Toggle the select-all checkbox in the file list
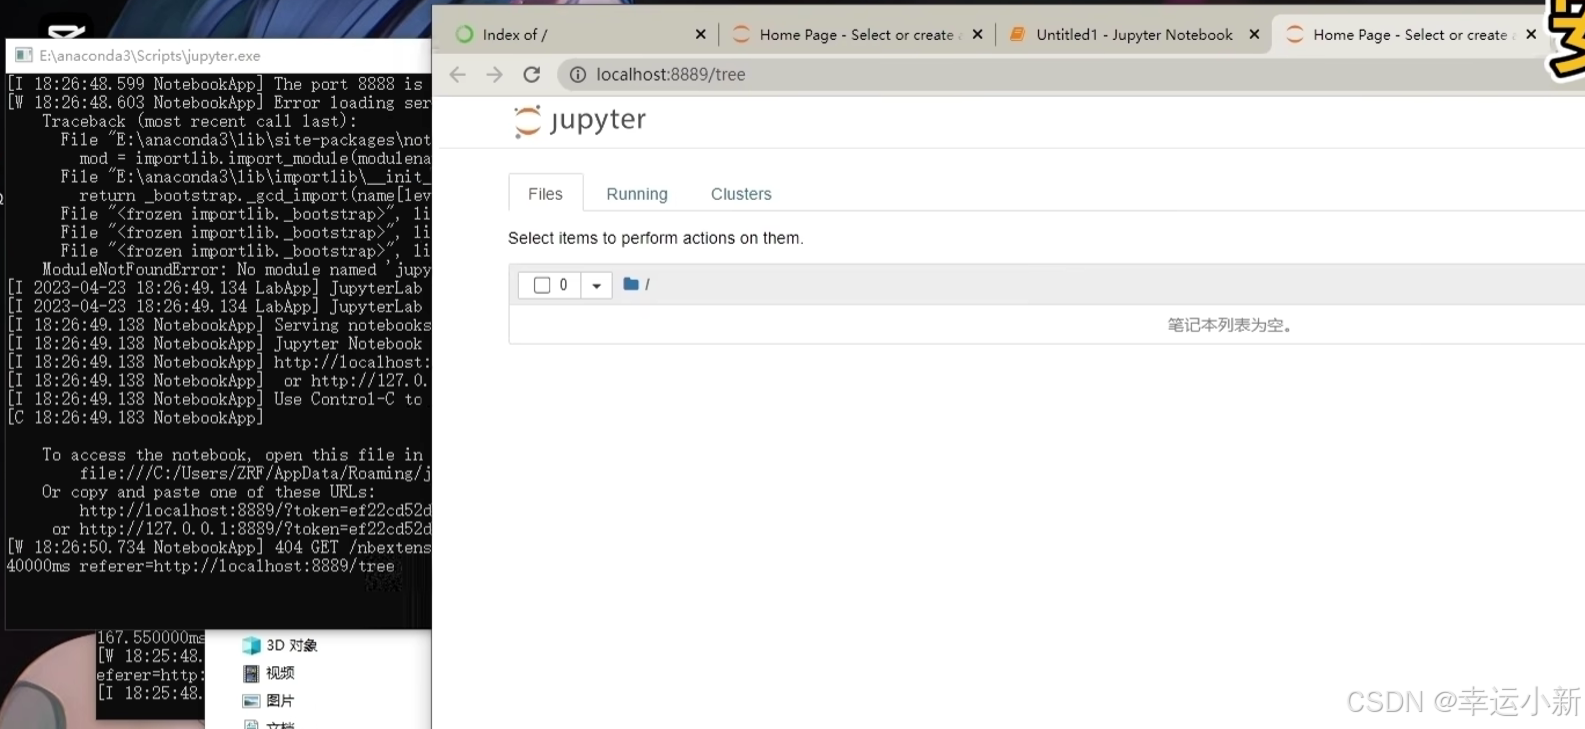This screenshot has width=1585, height=729. pos(542,285)
